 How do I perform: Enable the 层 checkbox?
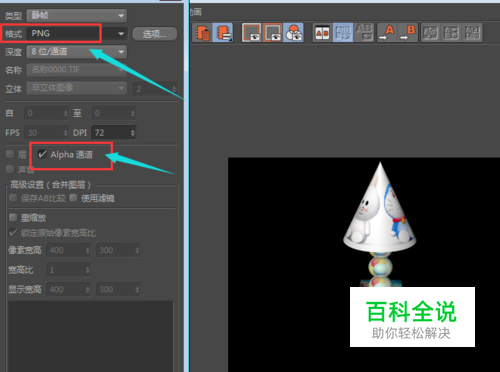click(x=10, y=154)
